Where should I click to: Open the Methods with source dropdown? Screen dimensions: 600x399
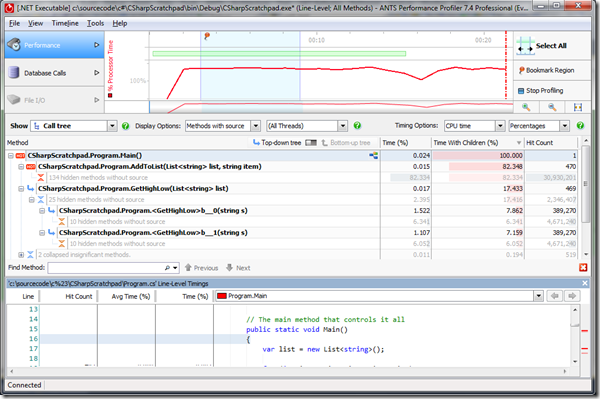[x=256, y=126]
